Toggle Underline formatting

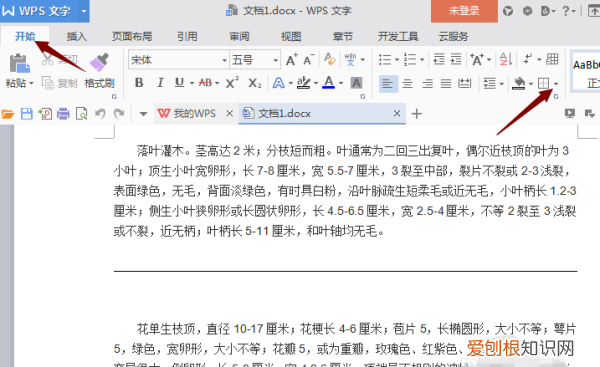coord(179,83)
